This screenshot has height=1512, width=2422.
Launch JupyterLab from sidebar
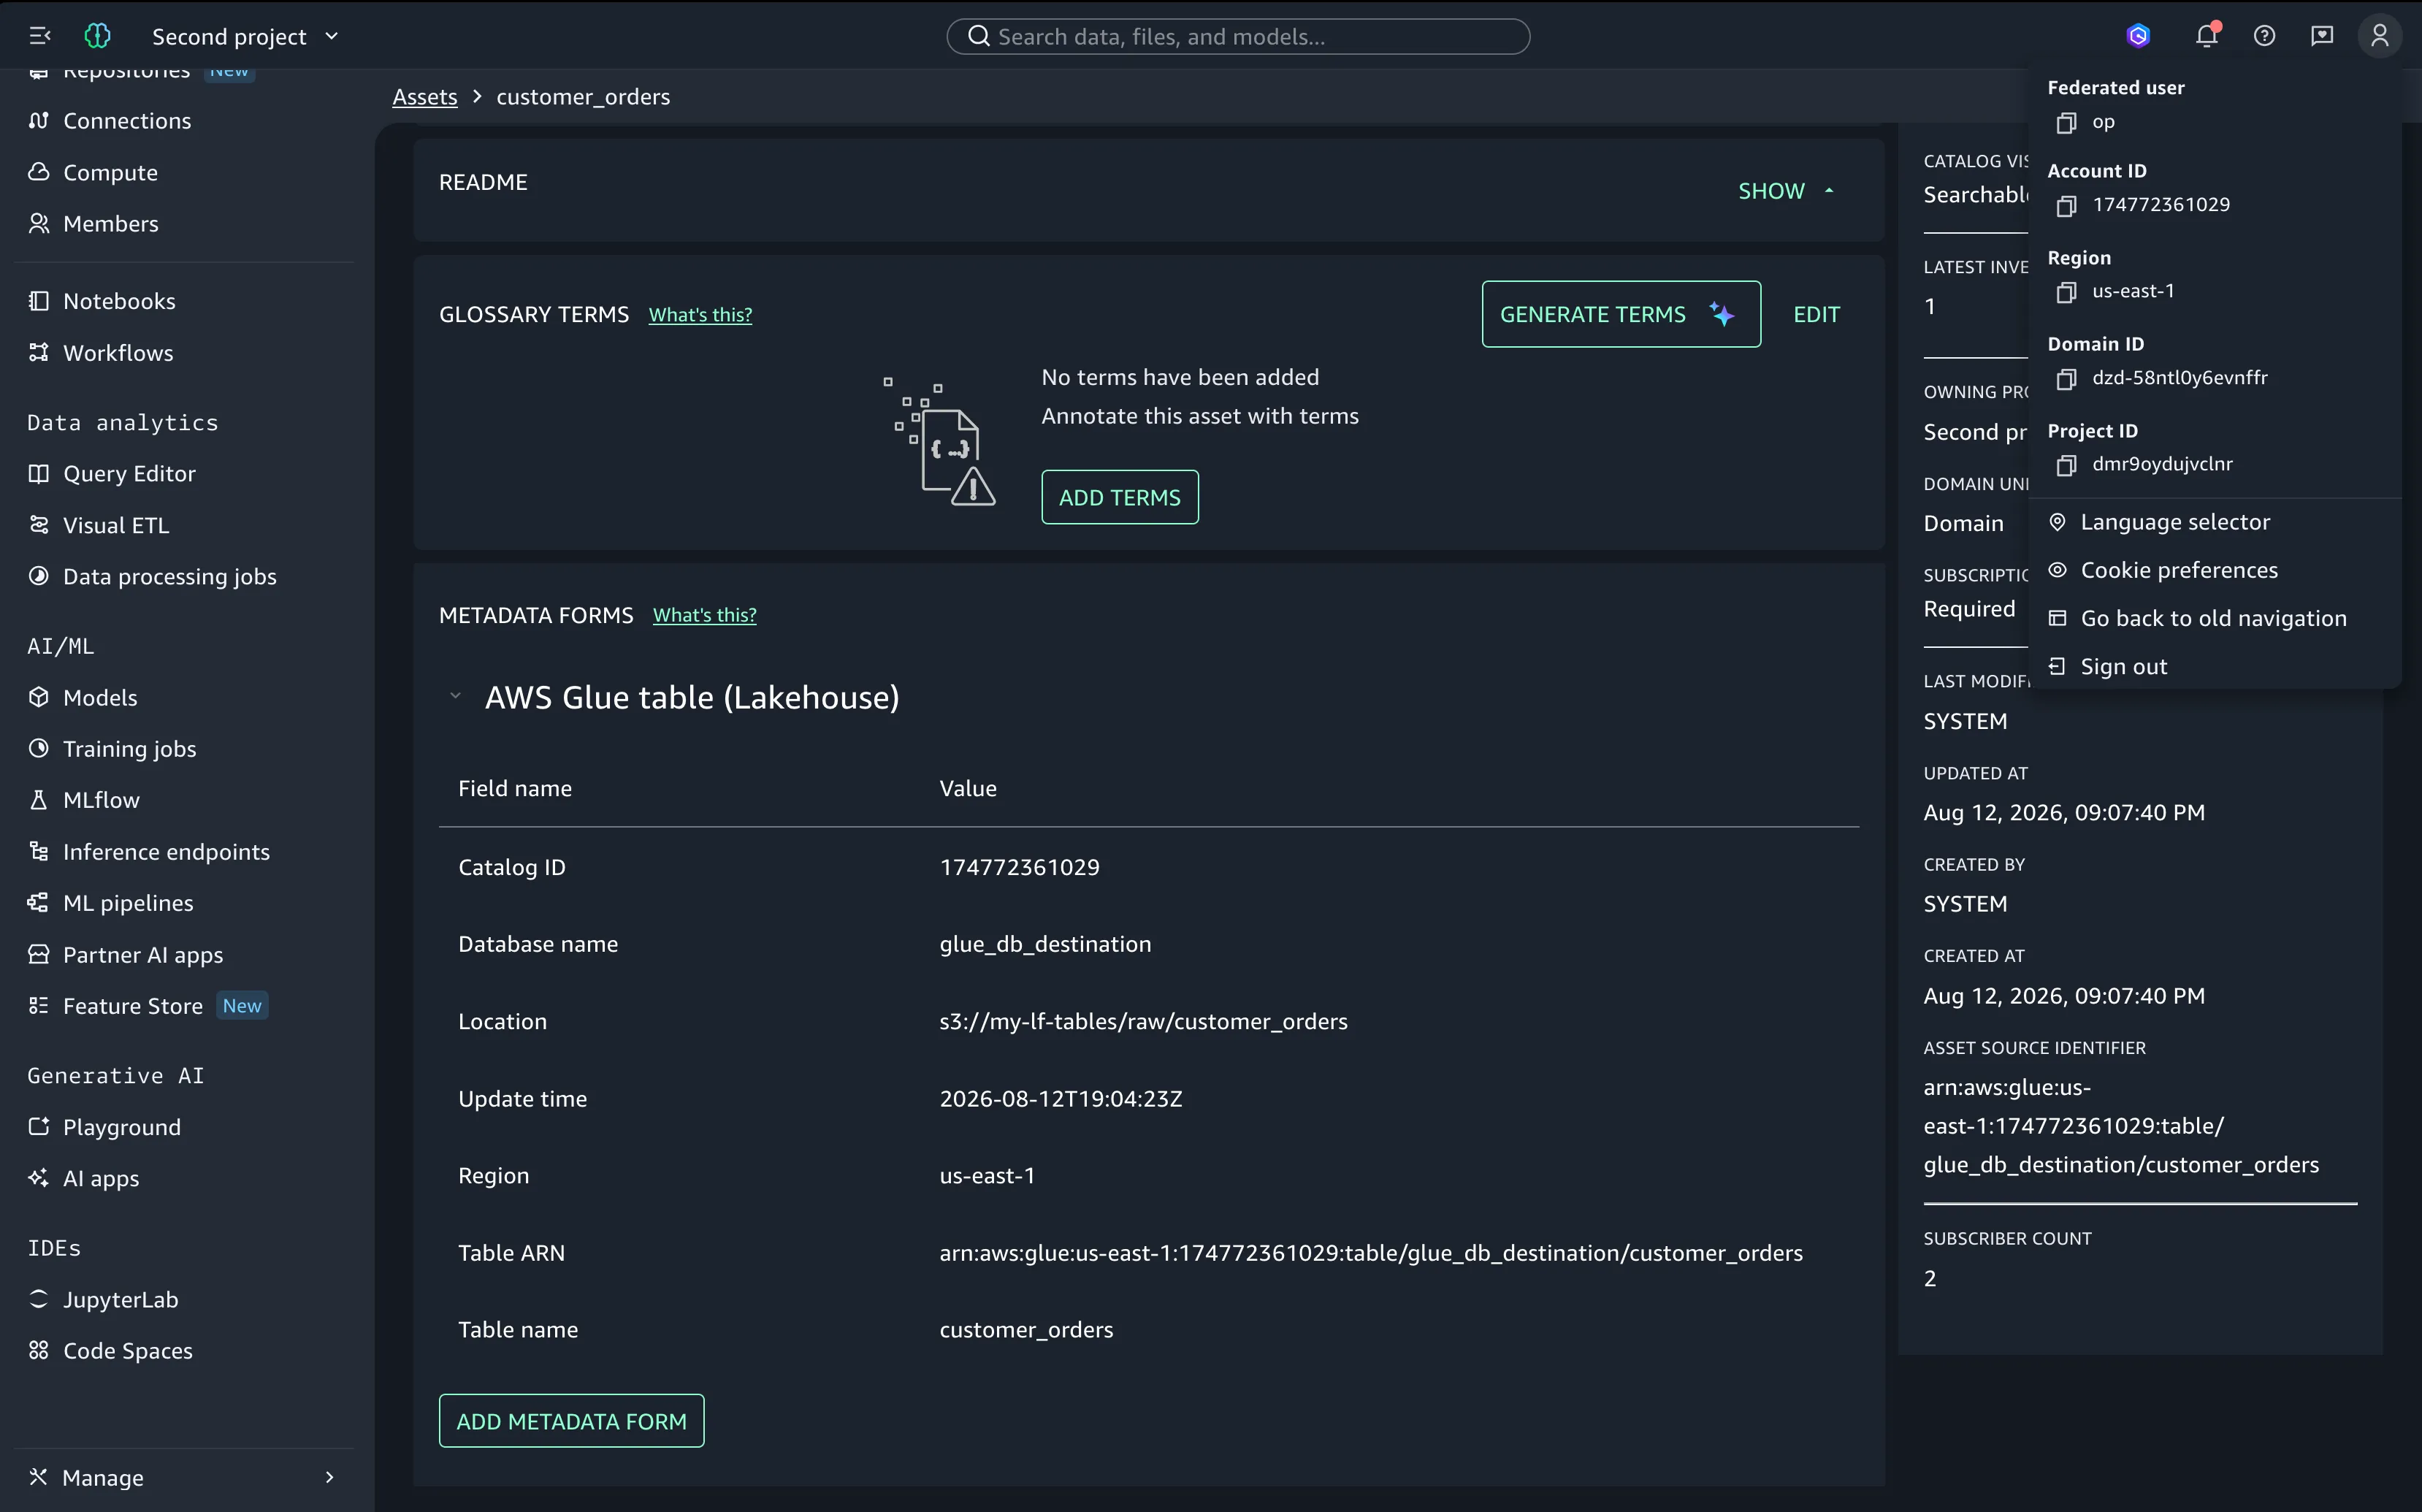120,1300
